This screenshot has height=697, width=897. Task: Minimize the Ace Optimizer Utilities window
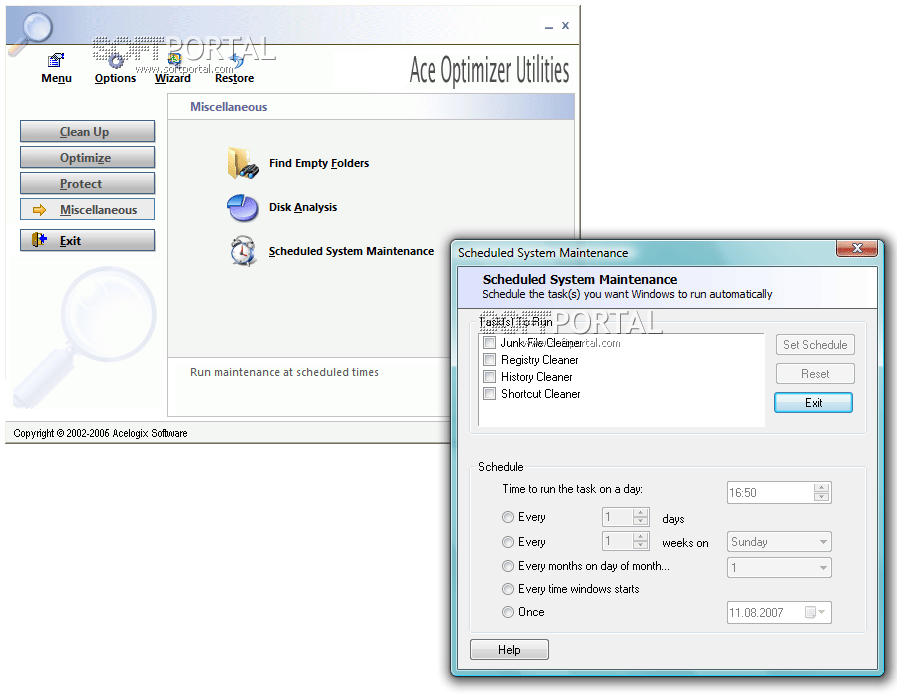549,26
